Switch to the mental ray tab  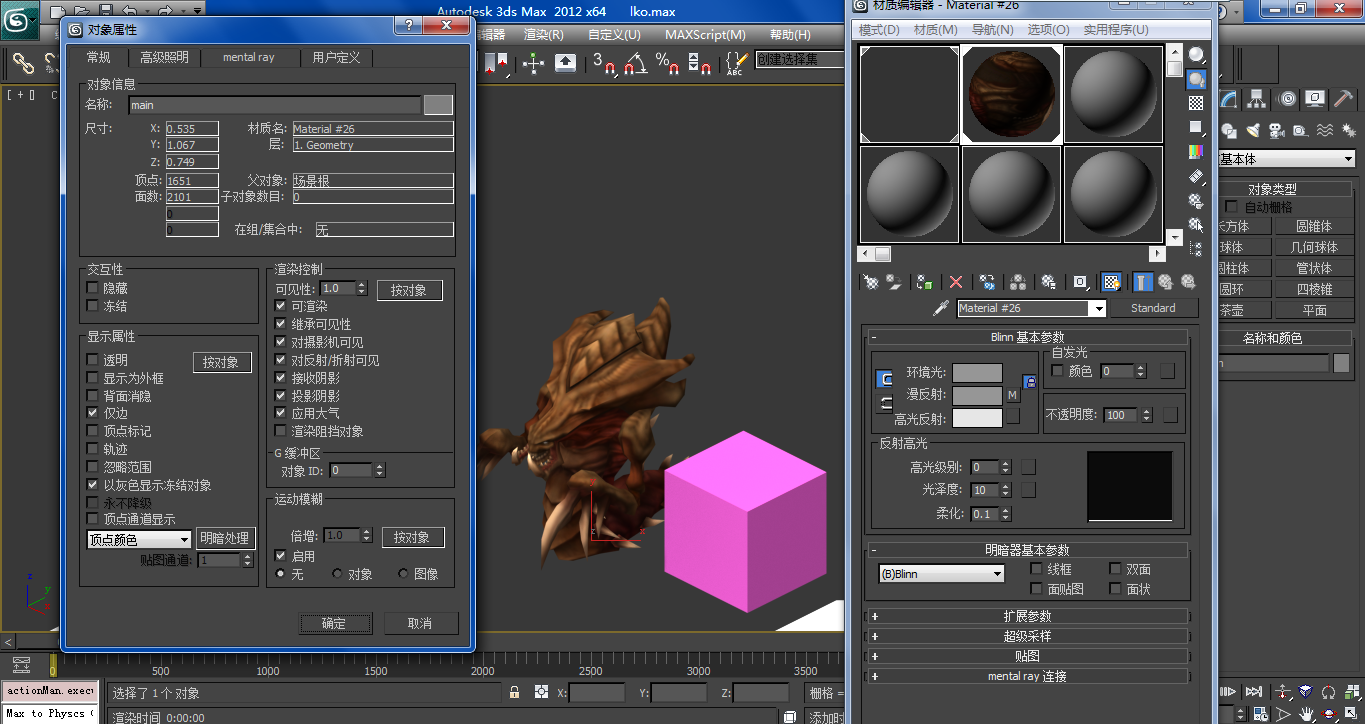click(248, 57)
